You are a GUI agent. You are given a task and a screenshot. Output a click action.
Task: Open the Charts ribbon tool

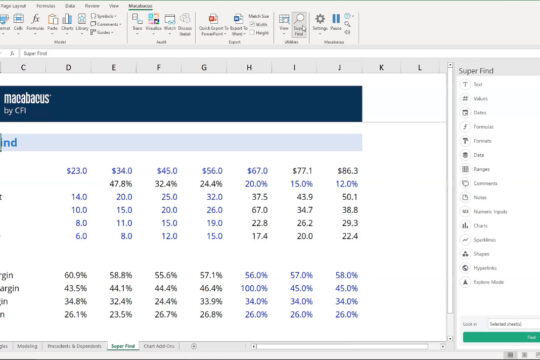tap(67, 23)
